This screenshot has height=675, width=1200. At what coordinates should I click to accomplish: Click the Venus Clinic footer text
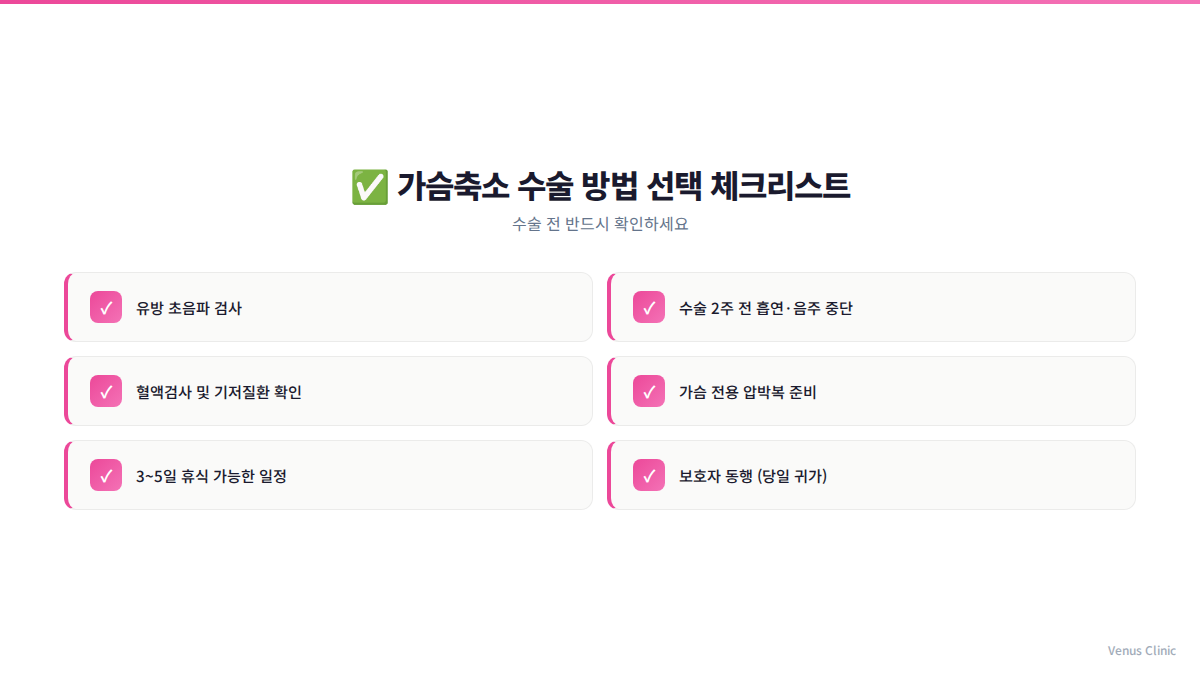tap(1141, 651)
